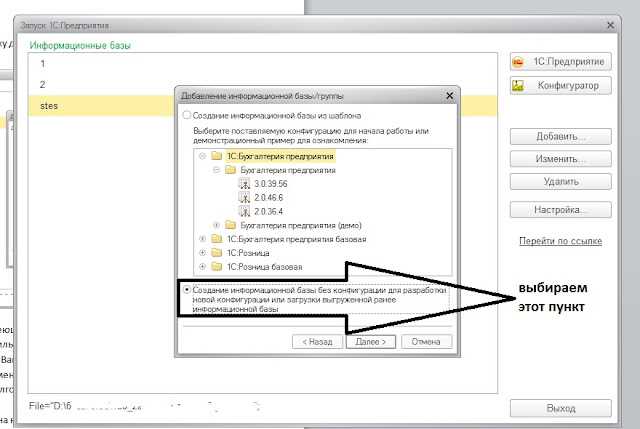The width and height of the screenshot is (640, 429).
Task: Expand the 1С:Розница tree node
Action: point(202,253)
